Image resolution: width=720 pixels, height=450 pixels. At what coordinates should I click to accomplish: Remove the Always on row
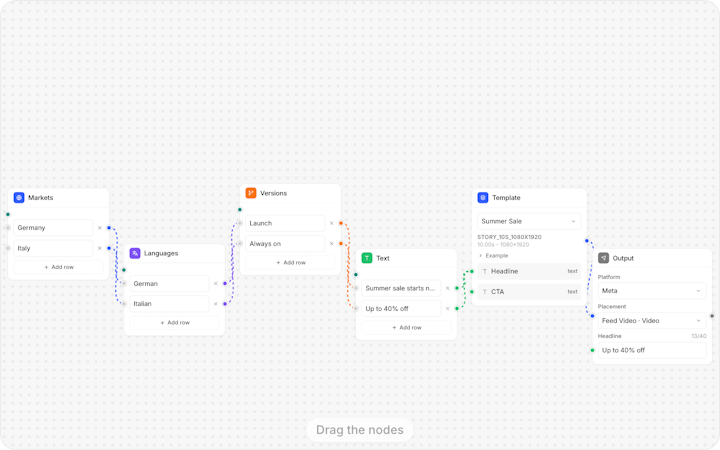pyautogui.click(x=332, y=243)
